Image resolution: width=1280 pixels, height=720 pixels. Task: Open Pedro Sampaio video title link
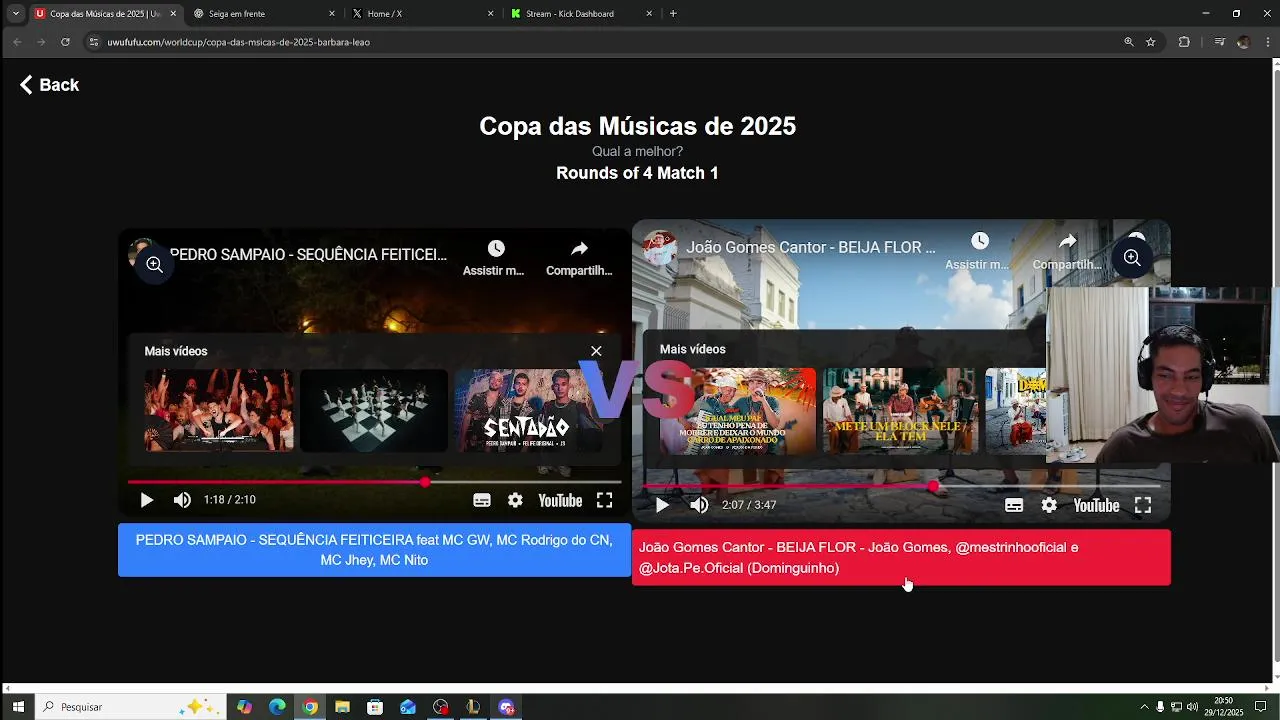click(x=308, y=255)
